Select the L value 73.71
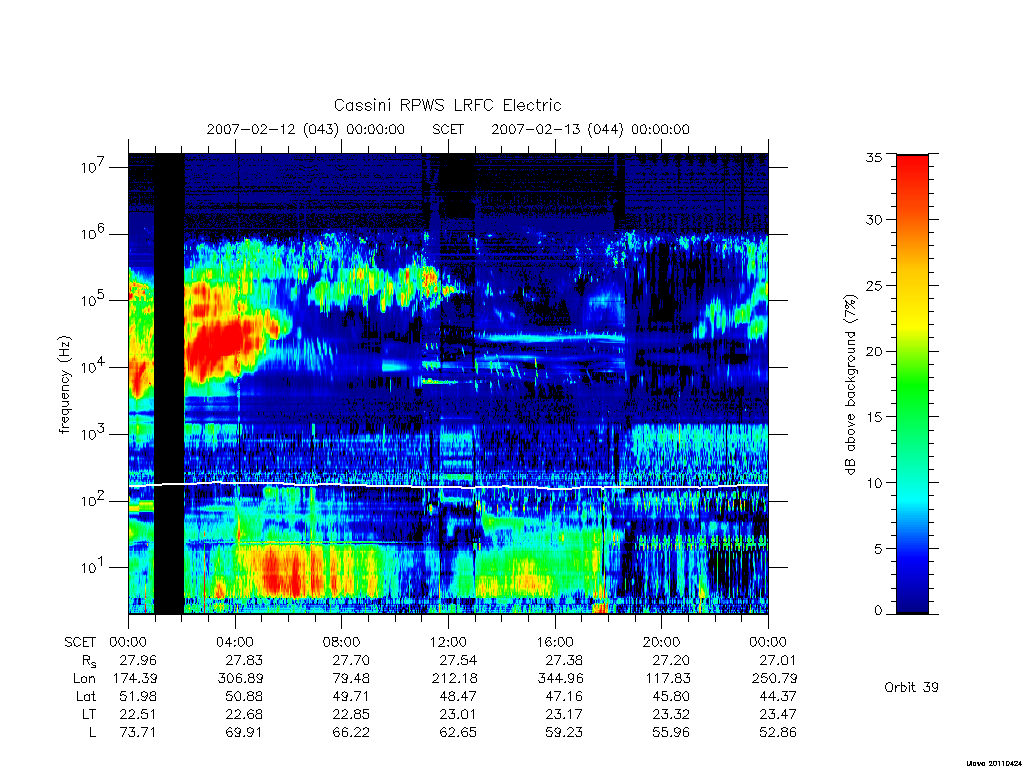 138,732
